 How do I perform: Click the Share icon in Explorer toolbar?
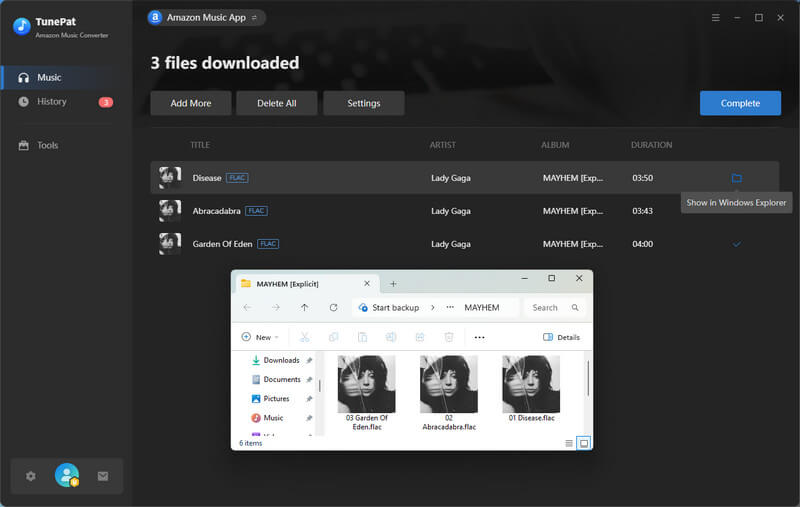420,337
